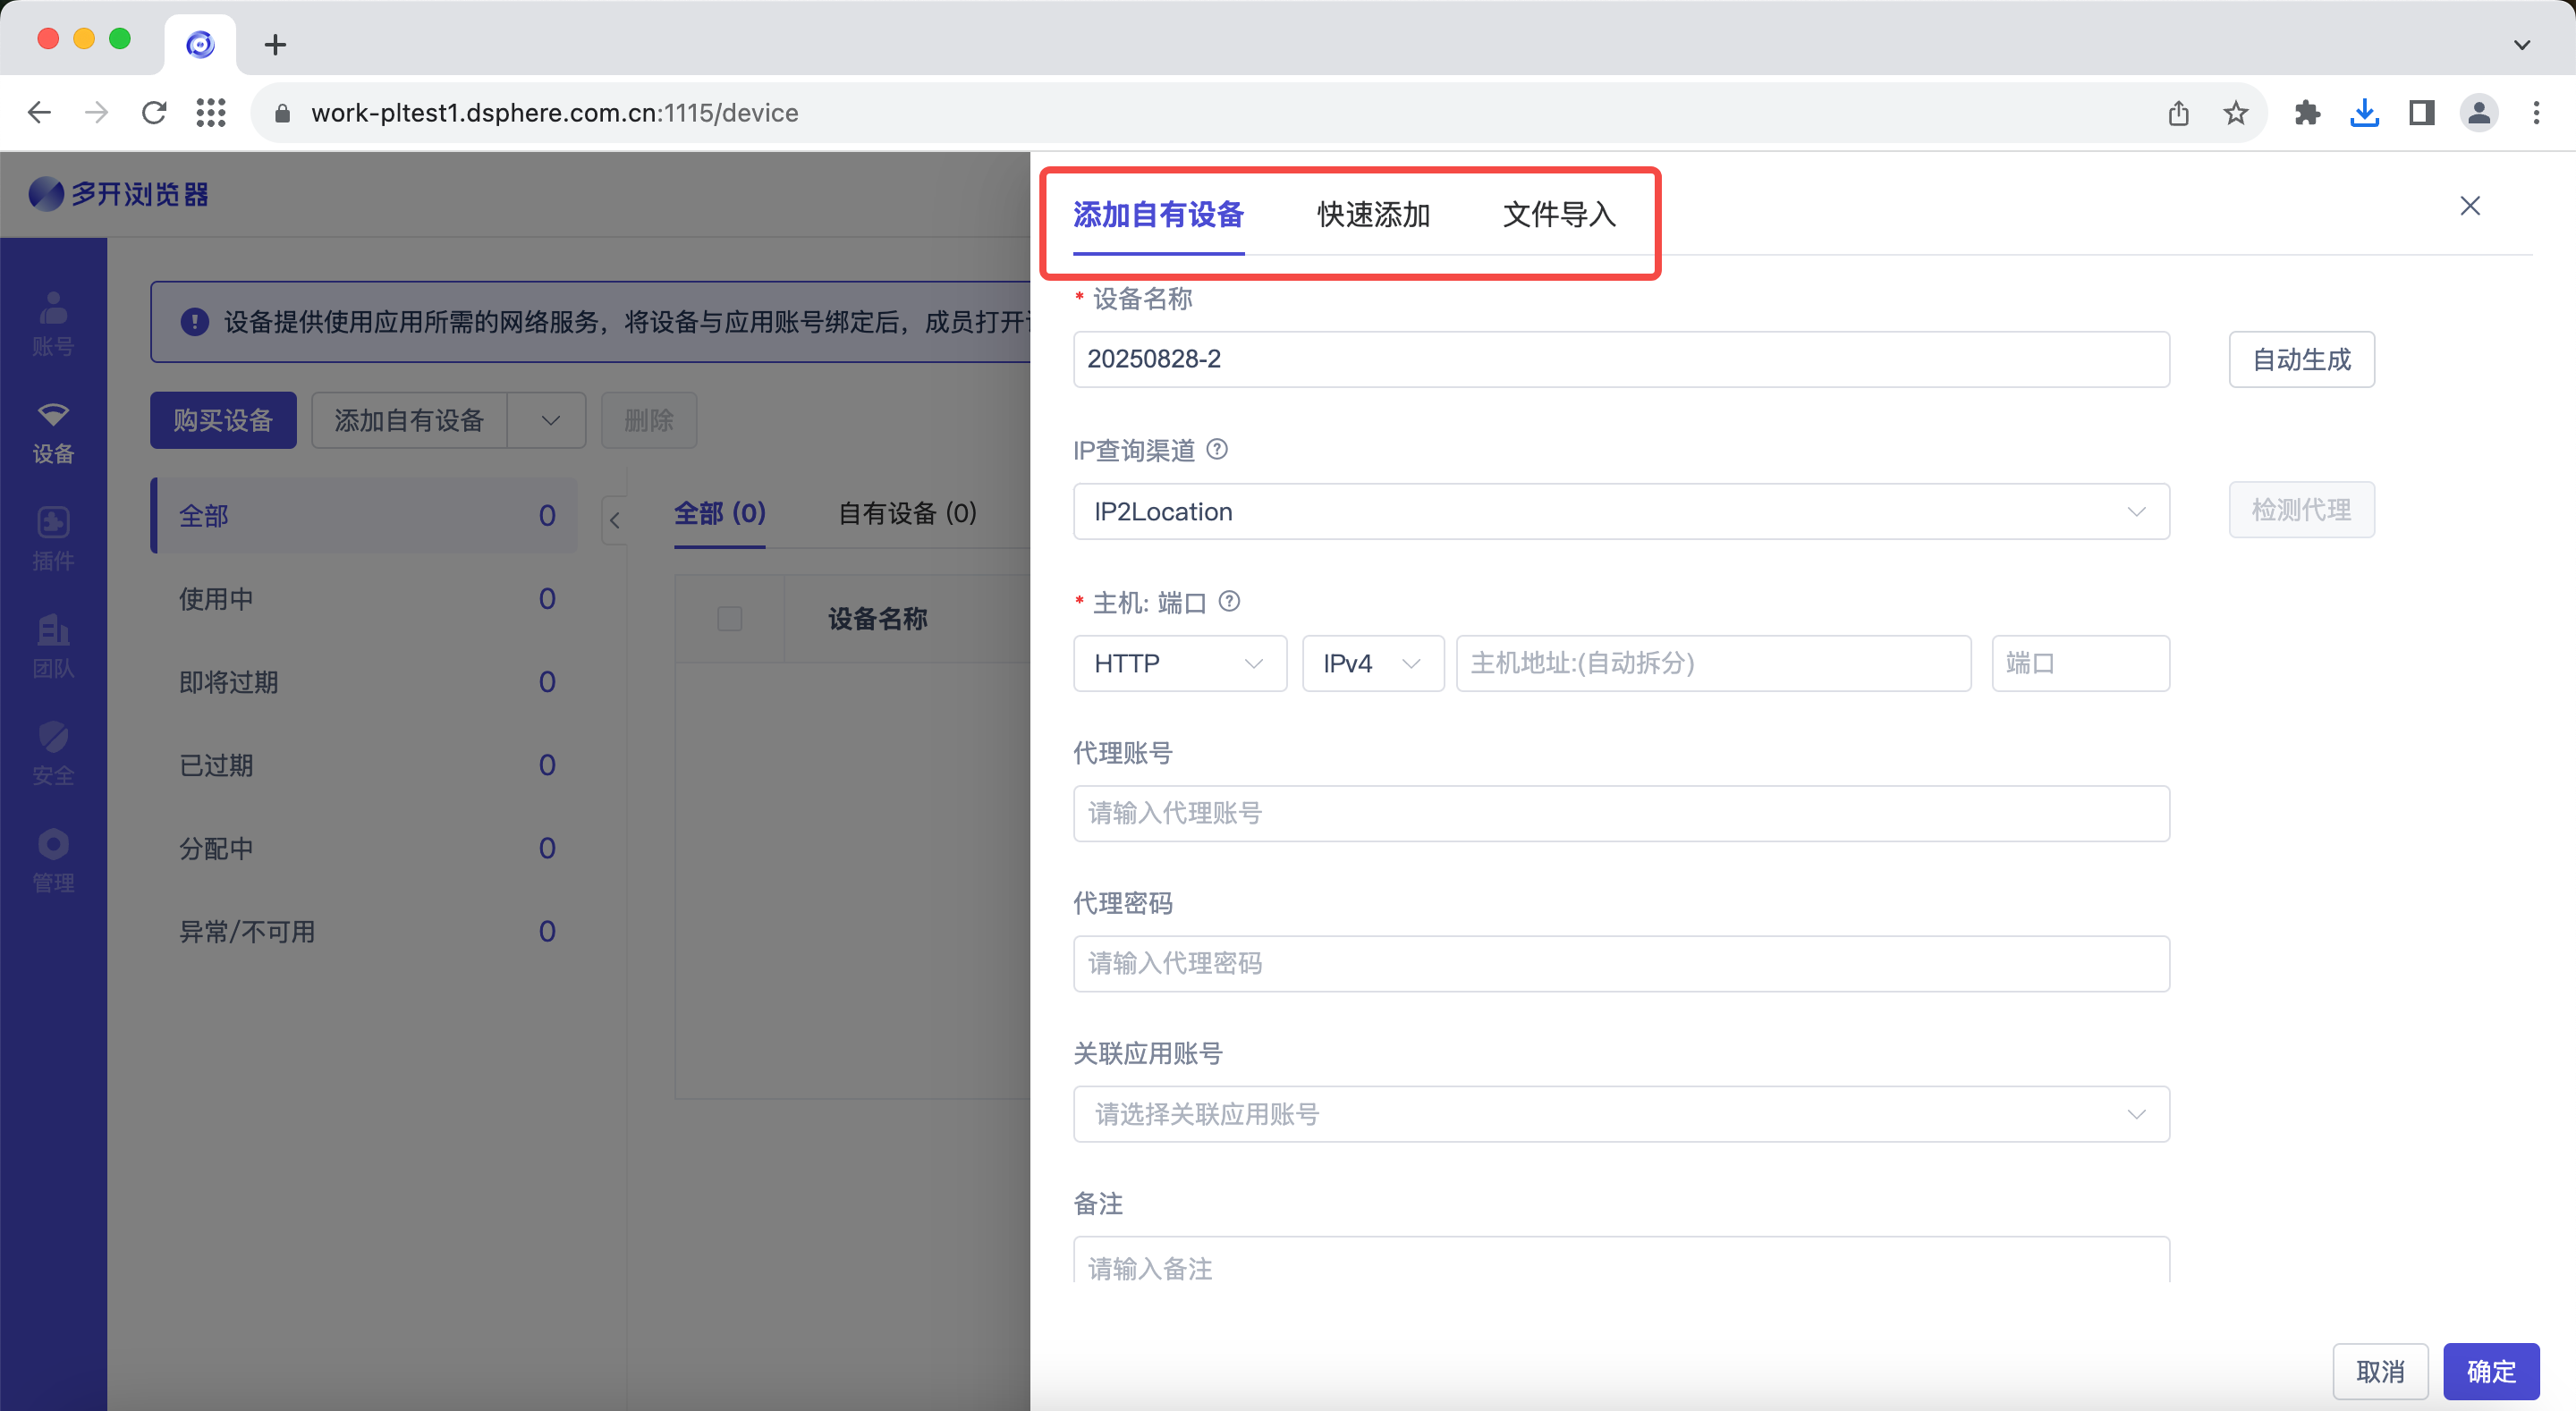Switch to the 添加自有设备 tab

coord(1158,214)
